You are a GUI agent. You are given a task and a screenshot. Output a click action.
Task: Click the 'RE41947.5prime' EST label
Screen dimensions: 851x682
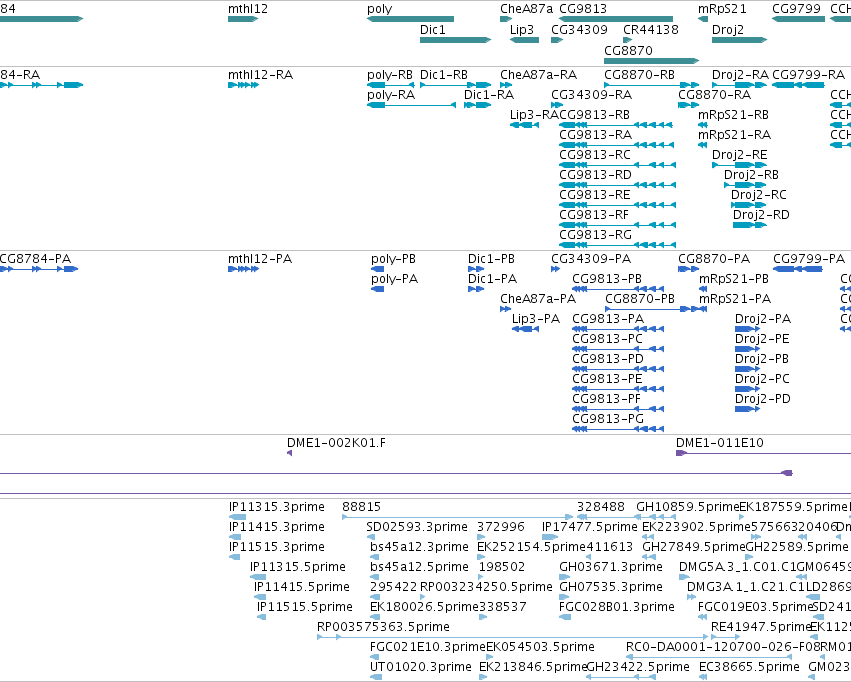(761, 627)
